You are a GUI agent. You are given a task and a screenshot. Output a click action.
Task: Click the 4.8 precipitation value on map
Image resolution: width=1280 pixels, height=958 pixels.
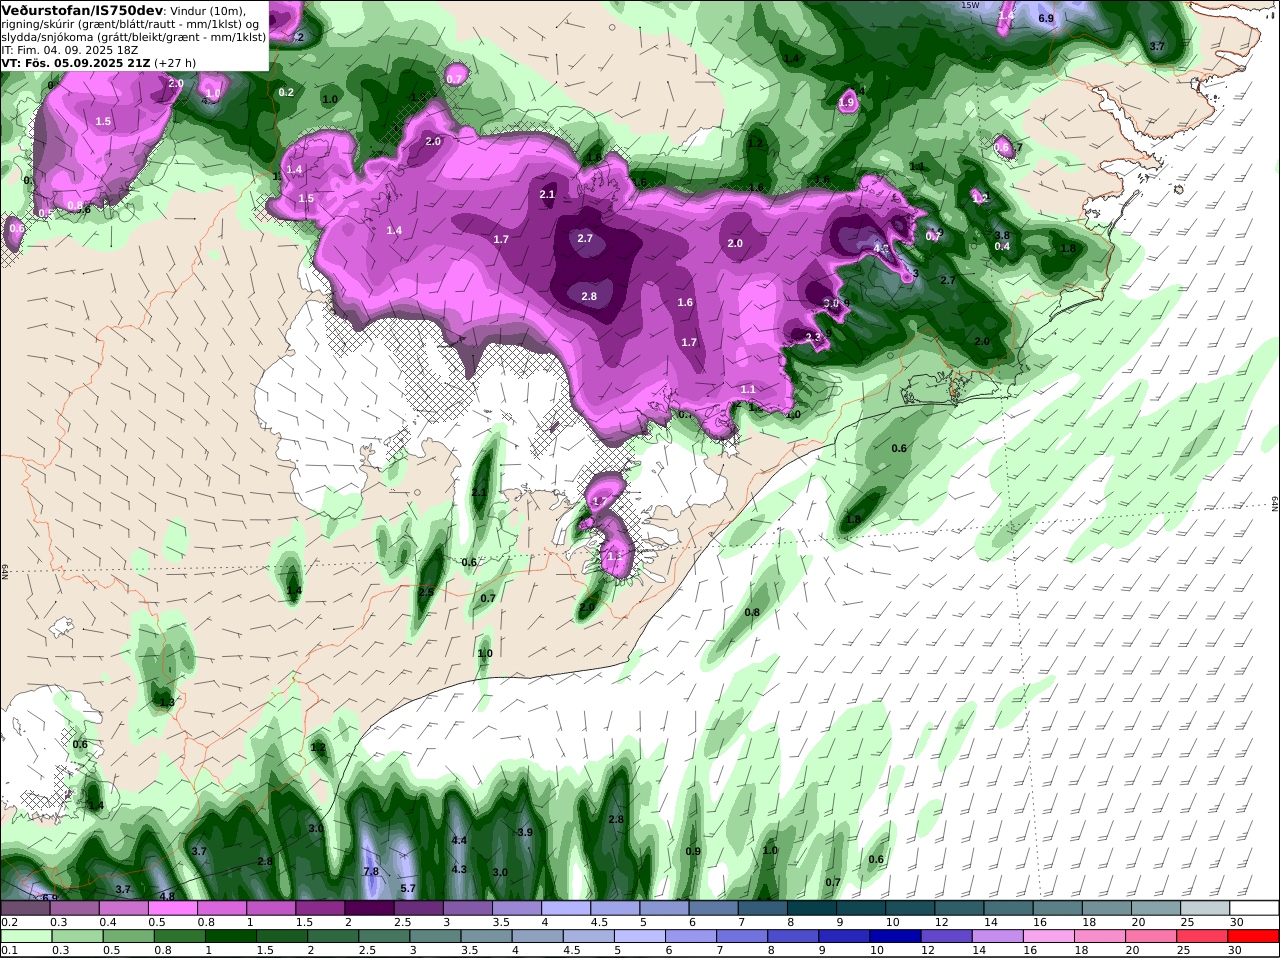(x=167, y=896)
